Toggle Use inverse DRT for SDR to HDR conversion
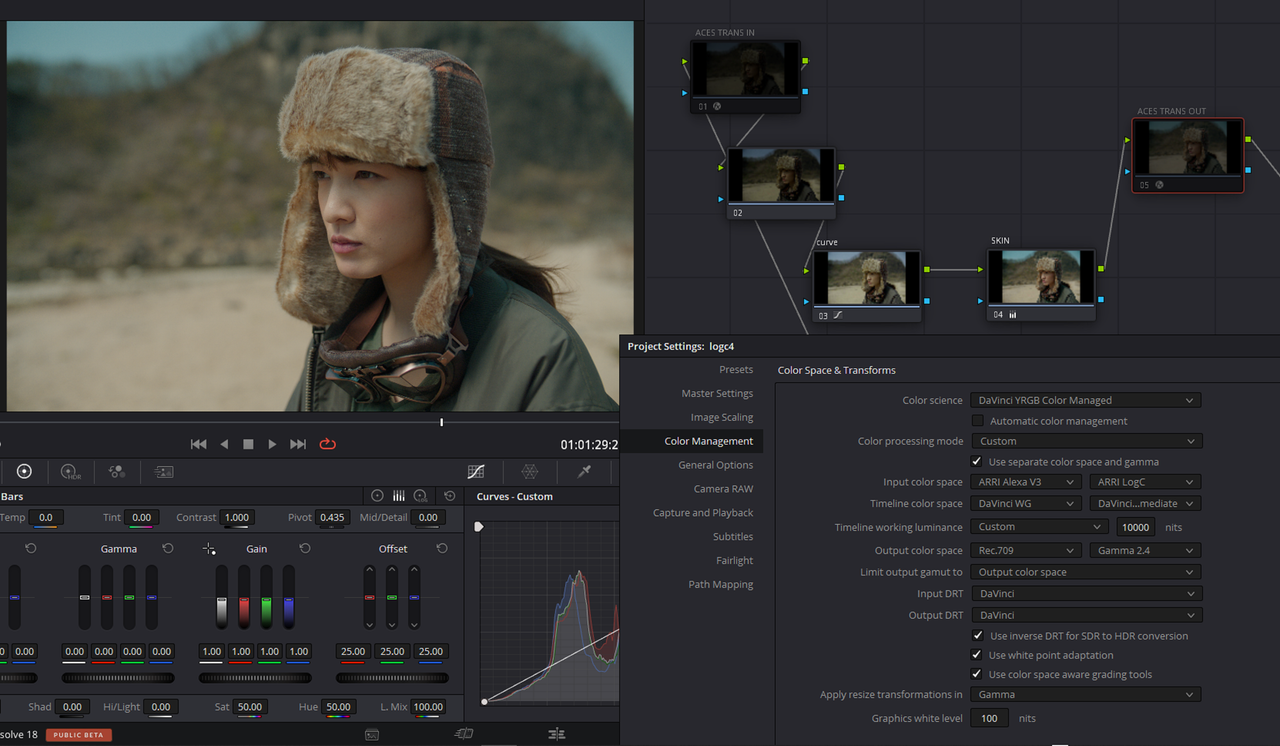This screenshot has width=1280, height=746. (977, 636)
